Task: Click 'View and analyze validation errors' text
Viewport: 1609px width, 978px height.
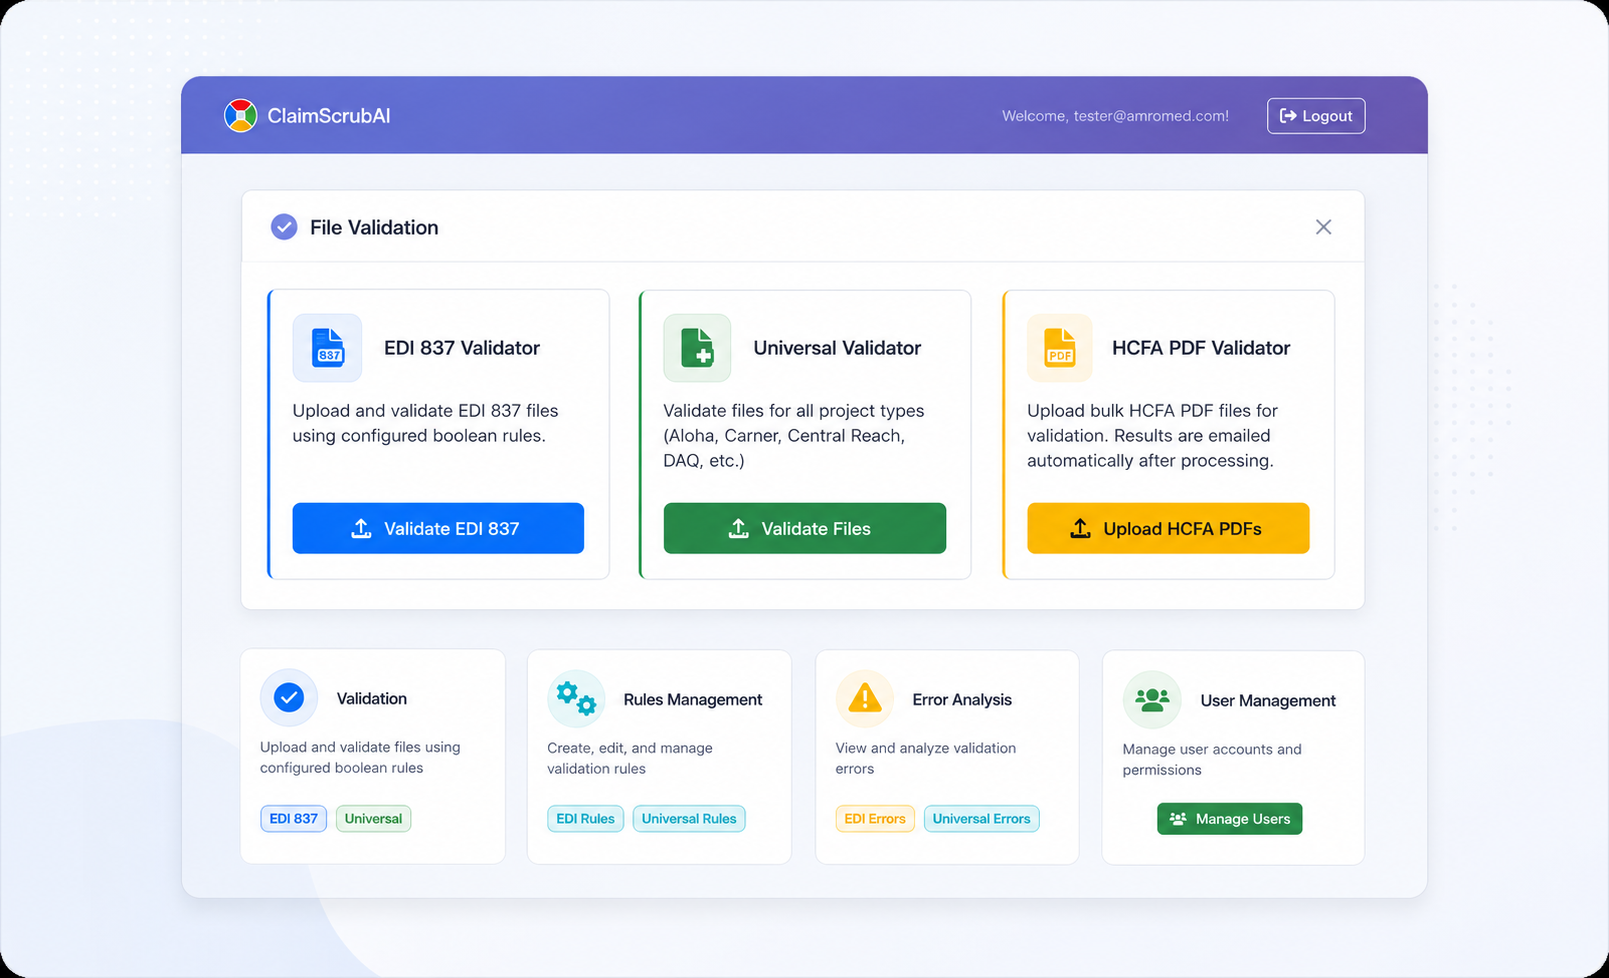Action: coord(926,758)
